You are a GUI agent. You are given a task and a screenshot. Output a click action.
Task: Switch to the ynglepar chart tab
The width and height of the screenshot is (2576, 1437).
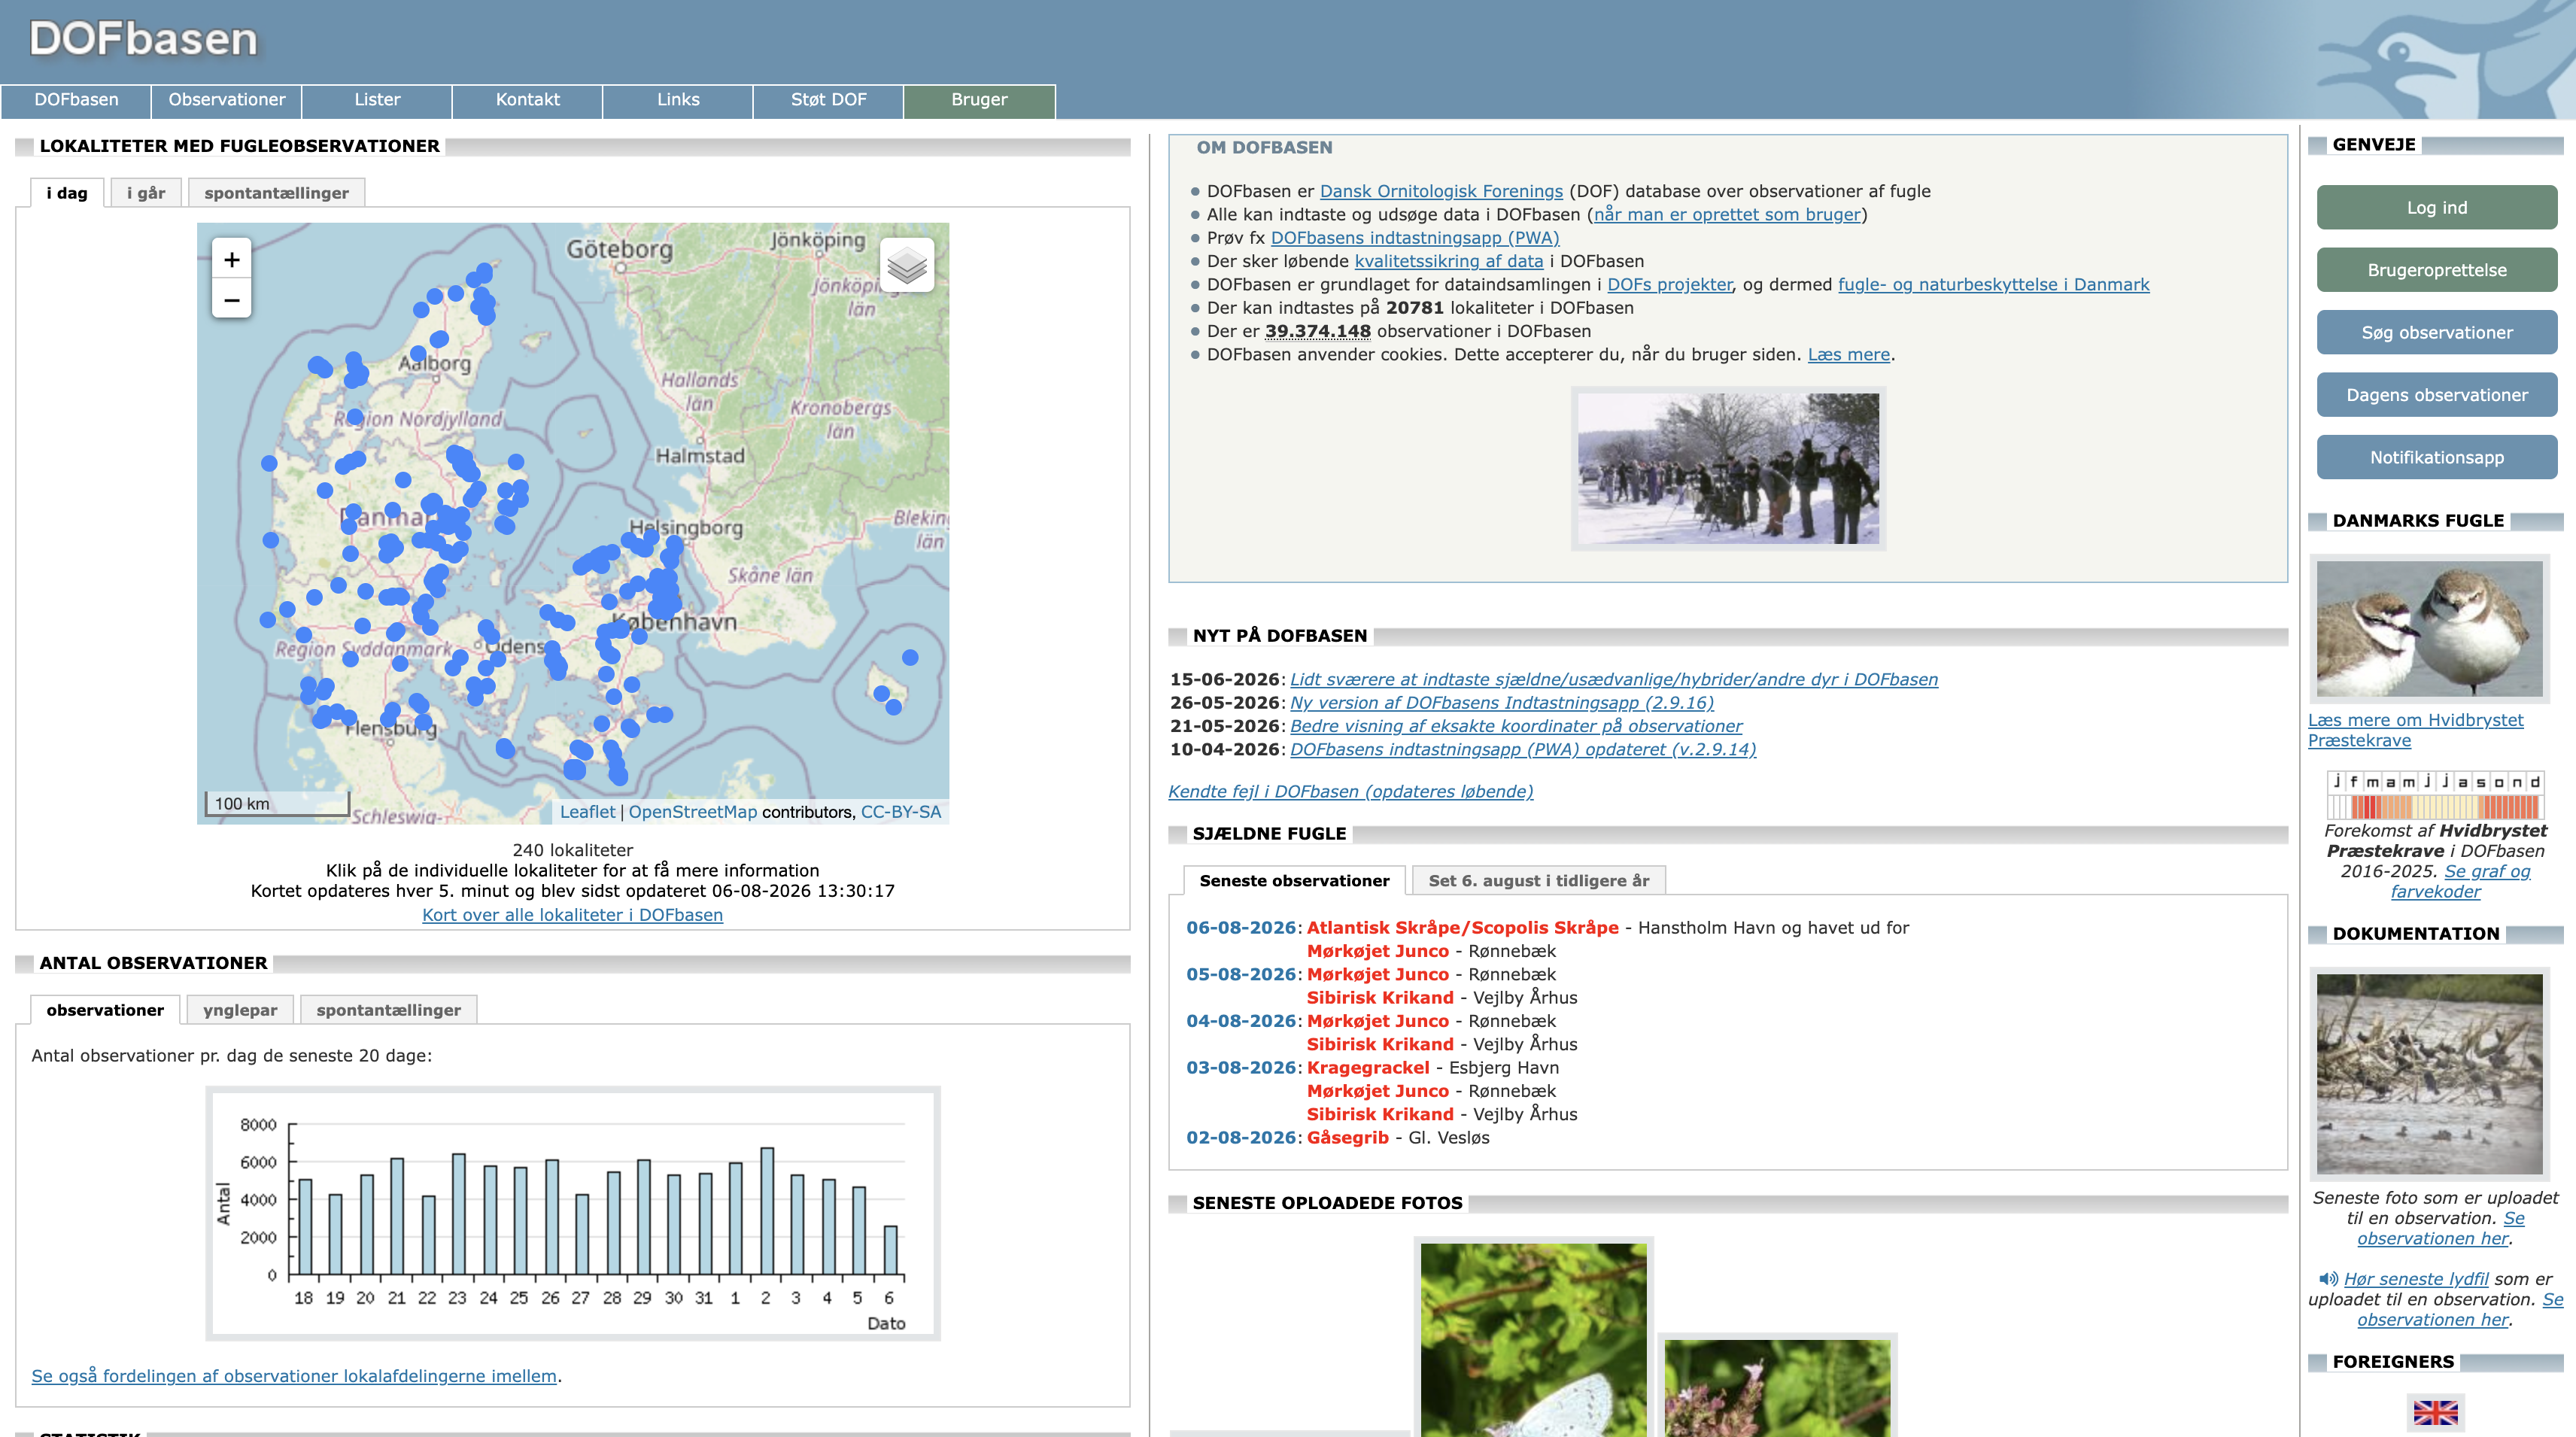(x=240, y=1010)
